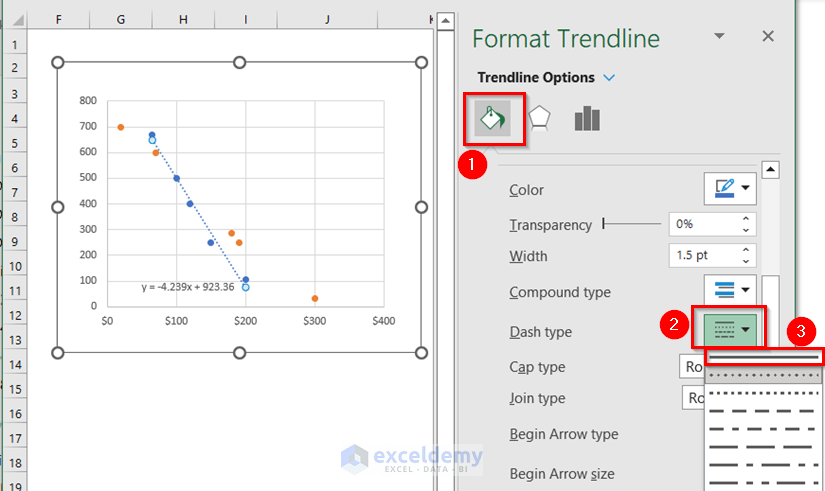
Task: Open the Trendline Options bar-chart icon
Action: 587,119
